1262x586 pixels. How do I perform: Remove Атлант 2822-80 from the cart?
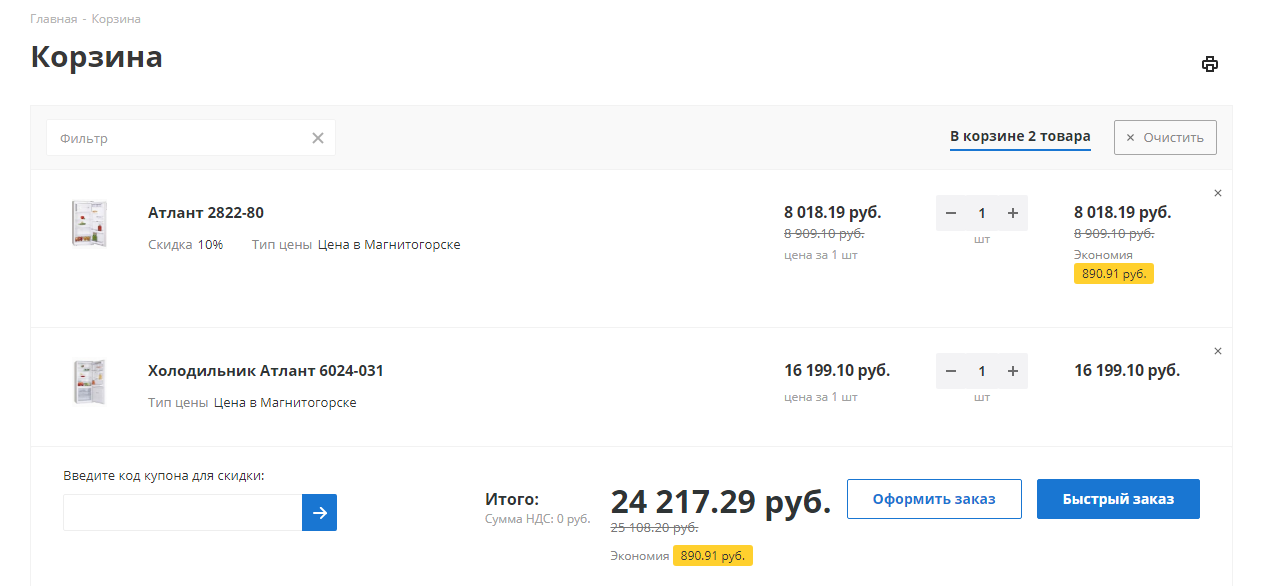click(1217, 193)
